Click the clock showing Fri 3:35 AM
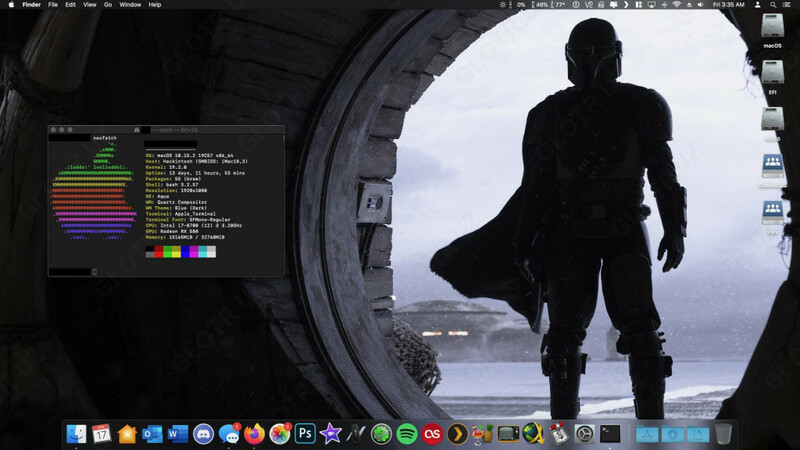800x450 pixels. point(729,5)
